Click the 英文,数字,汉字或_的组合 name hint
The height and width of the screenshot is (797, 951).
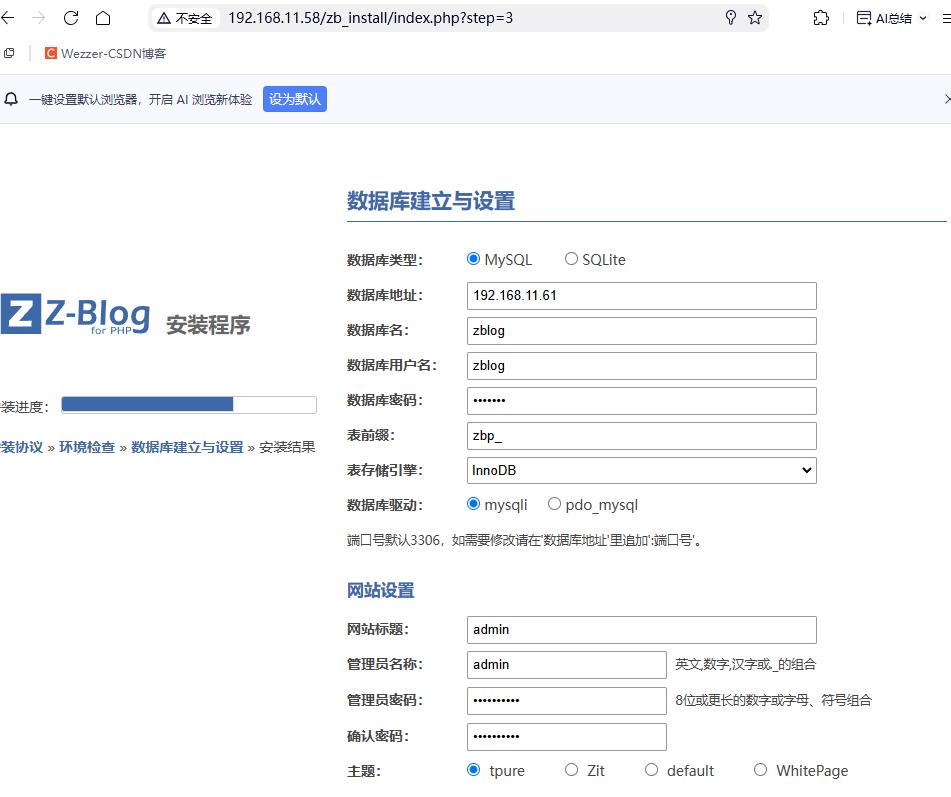point(745,665)
